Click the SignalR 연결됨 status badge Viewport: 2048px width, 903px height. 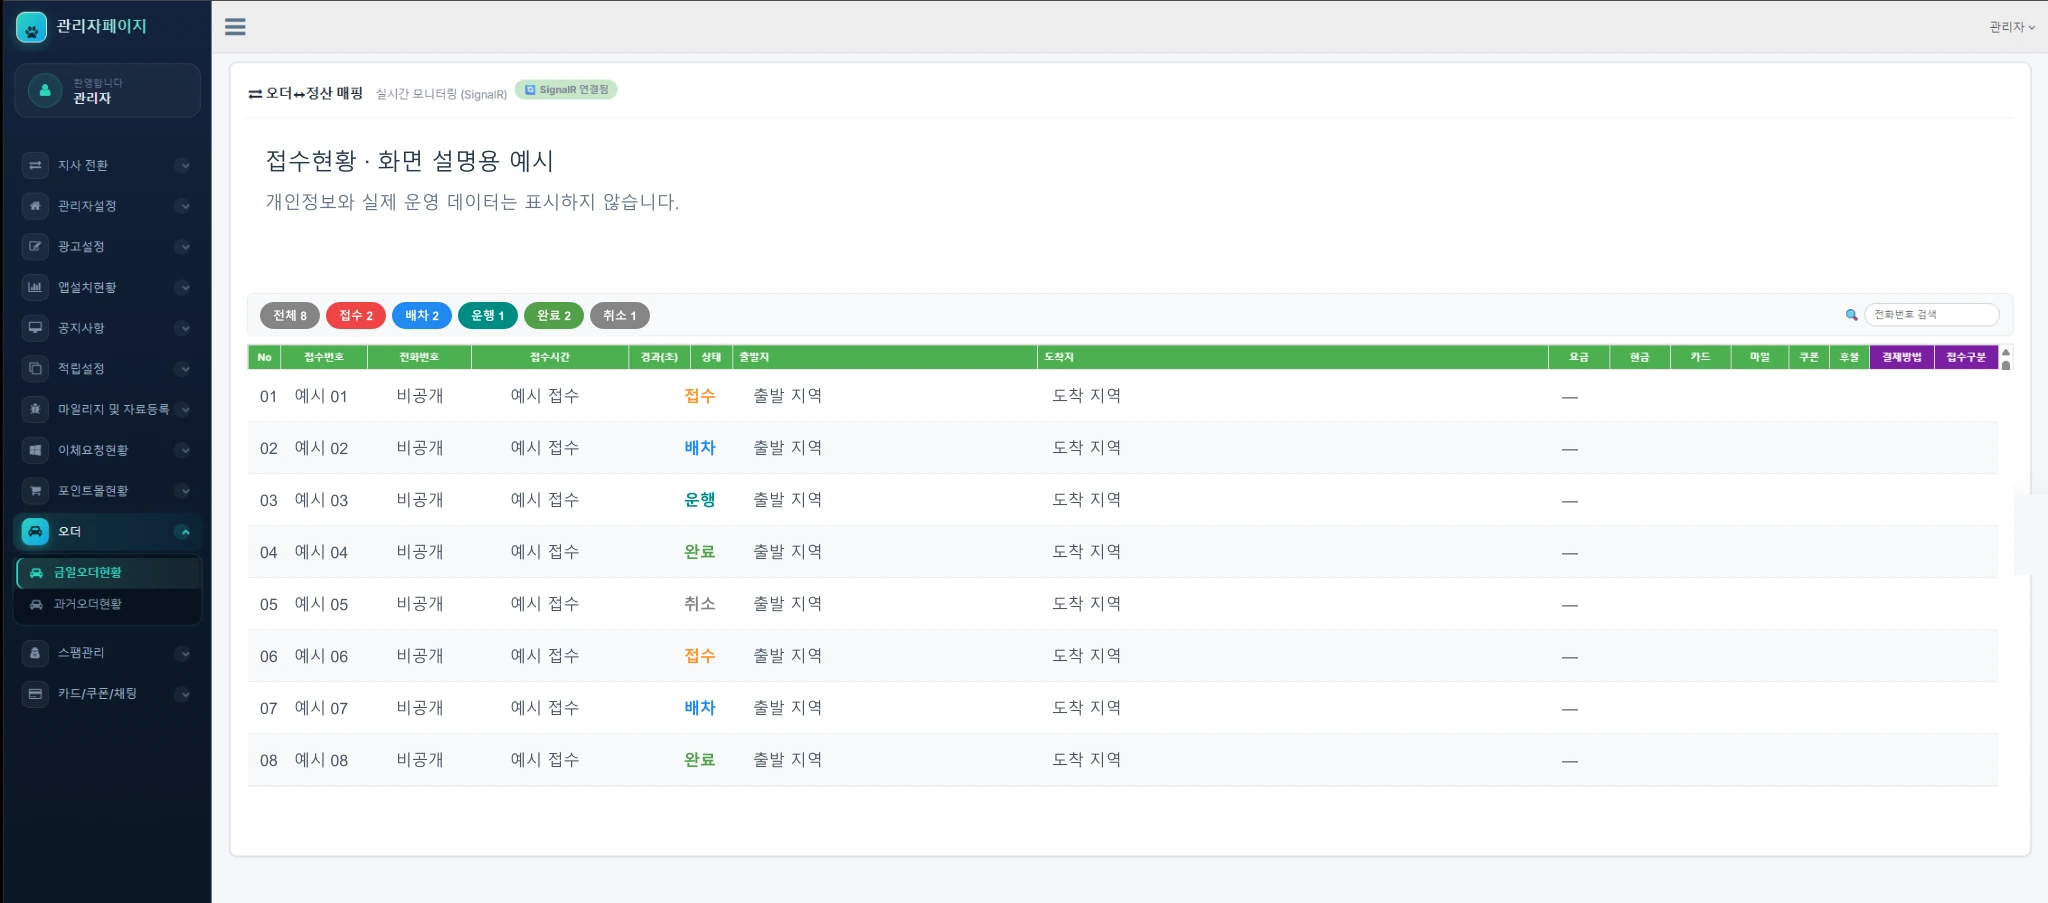click(x=566, y=90)
